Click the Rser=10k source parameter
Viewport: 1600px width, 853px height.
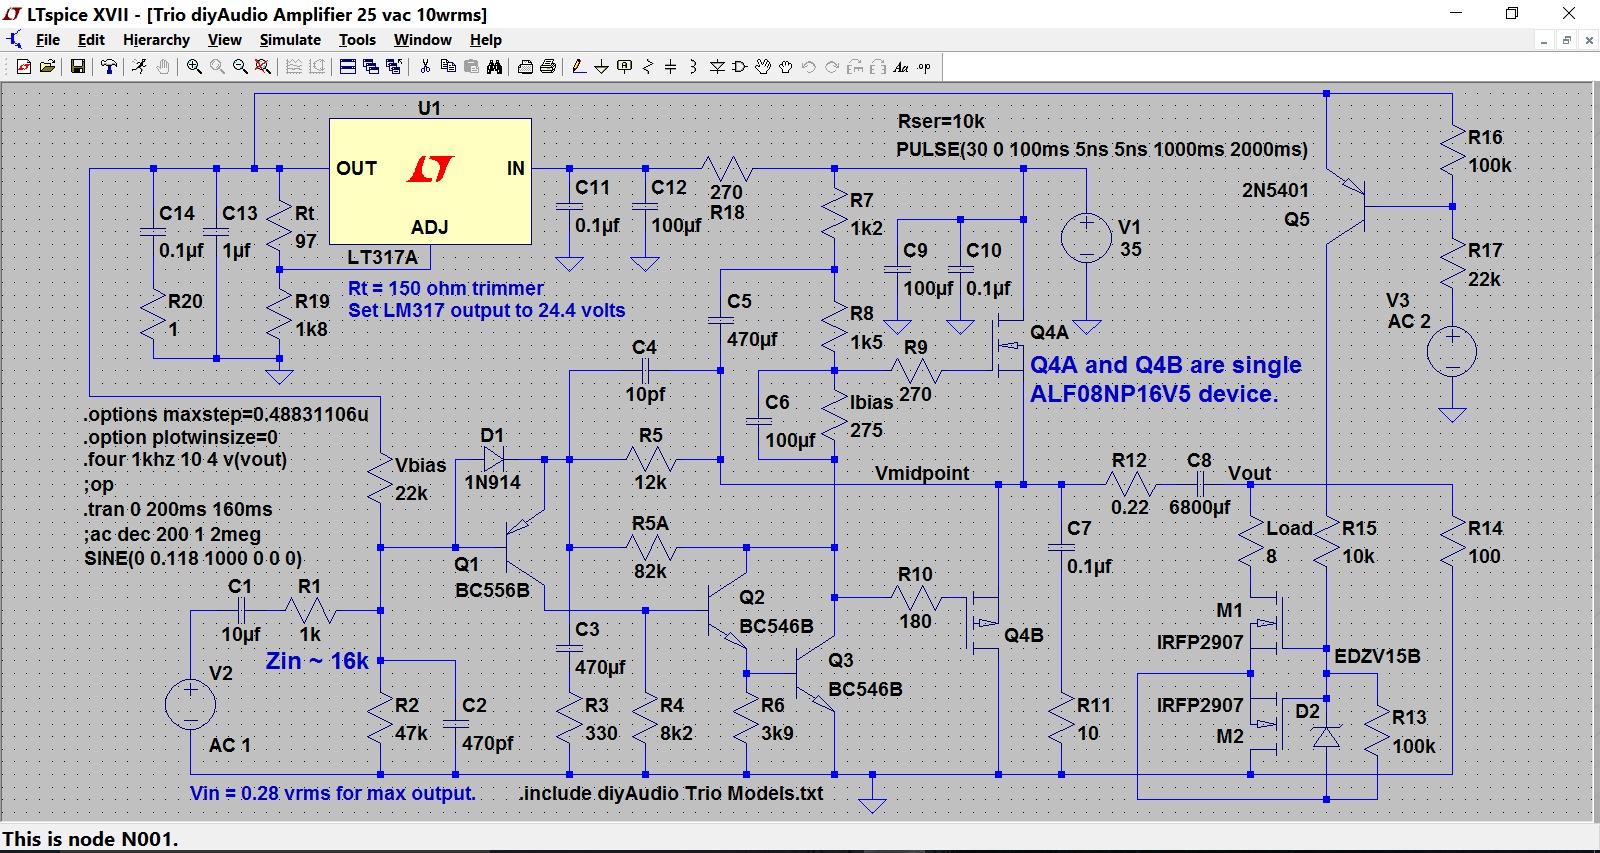[941, 121]
